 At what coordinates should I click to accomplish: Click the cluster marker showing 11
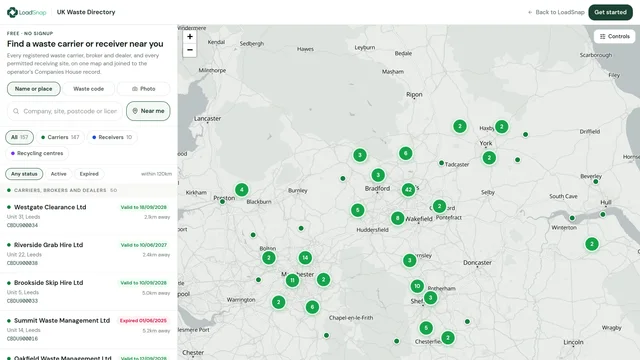pos(292,280)
